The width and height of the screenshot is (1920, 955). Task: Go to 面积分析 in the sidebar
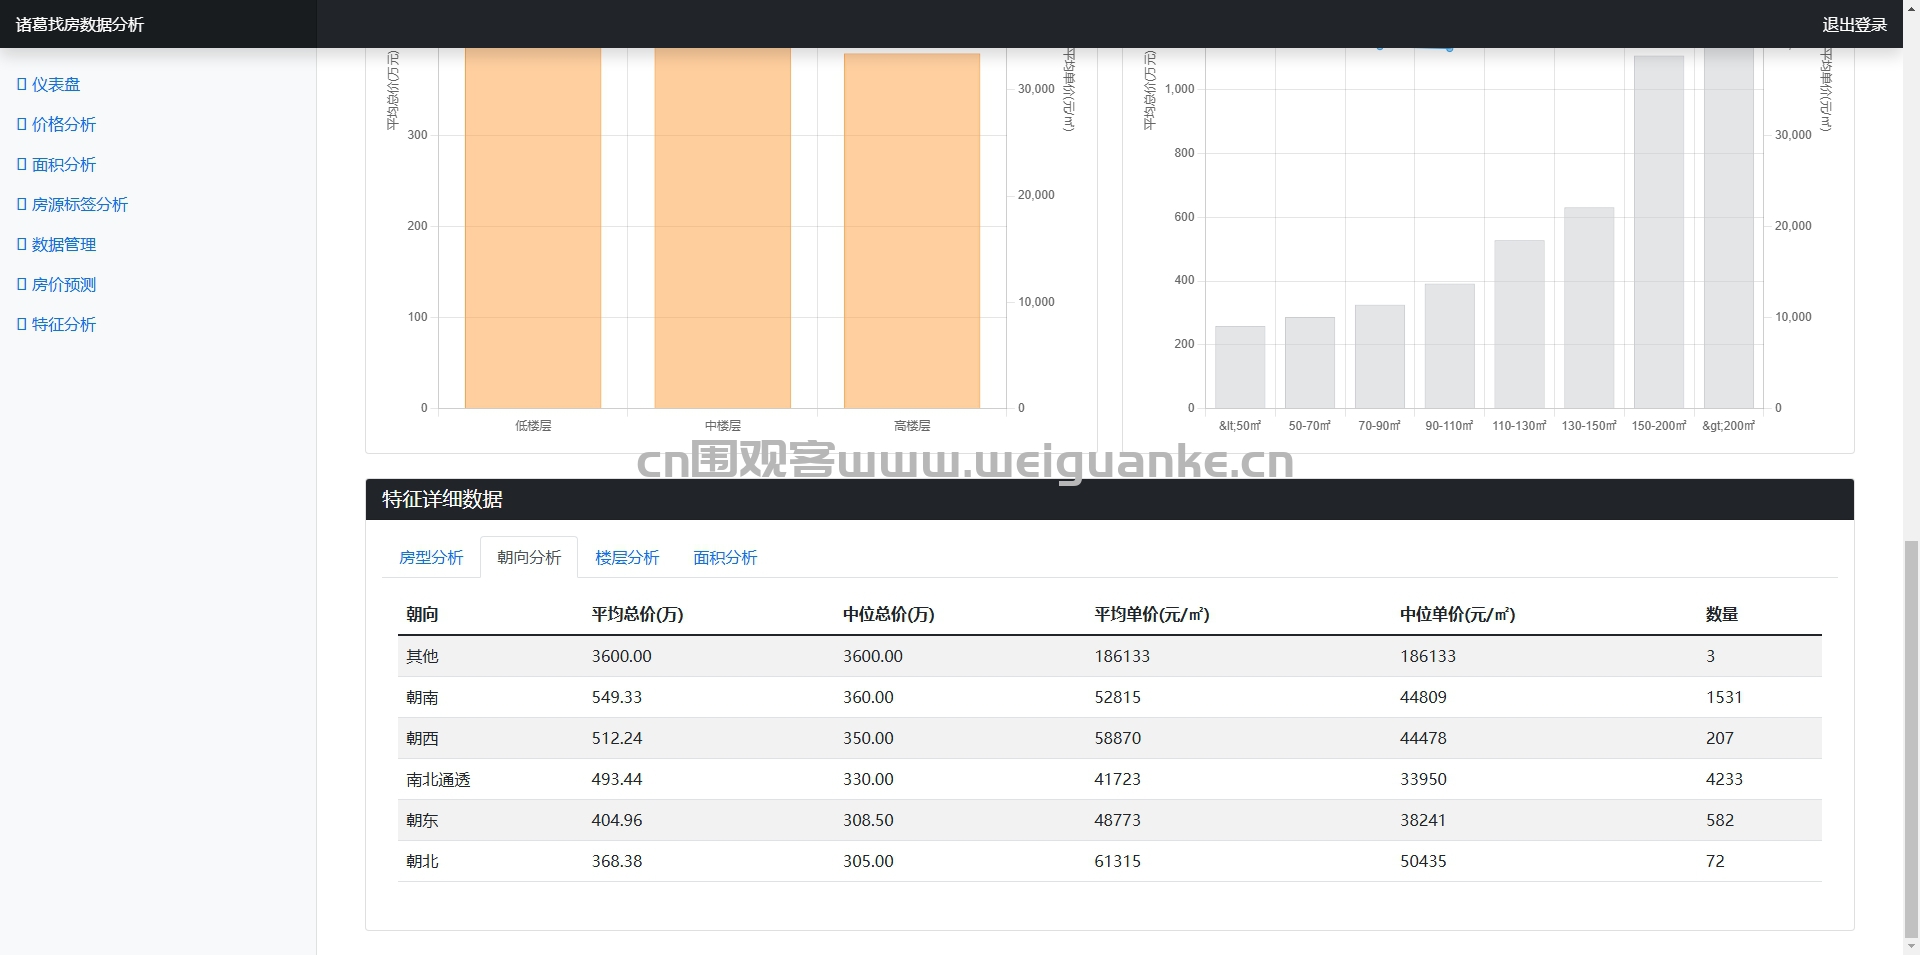(x=57, y=165)
